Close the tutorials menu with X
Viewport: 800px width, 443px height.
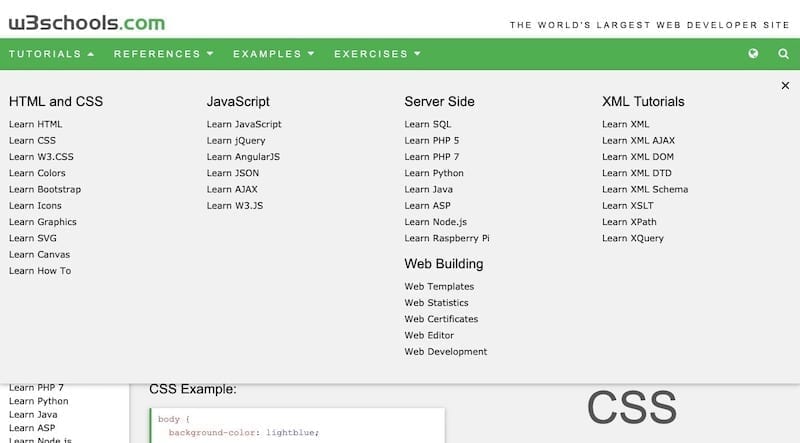tap(785, 86)
